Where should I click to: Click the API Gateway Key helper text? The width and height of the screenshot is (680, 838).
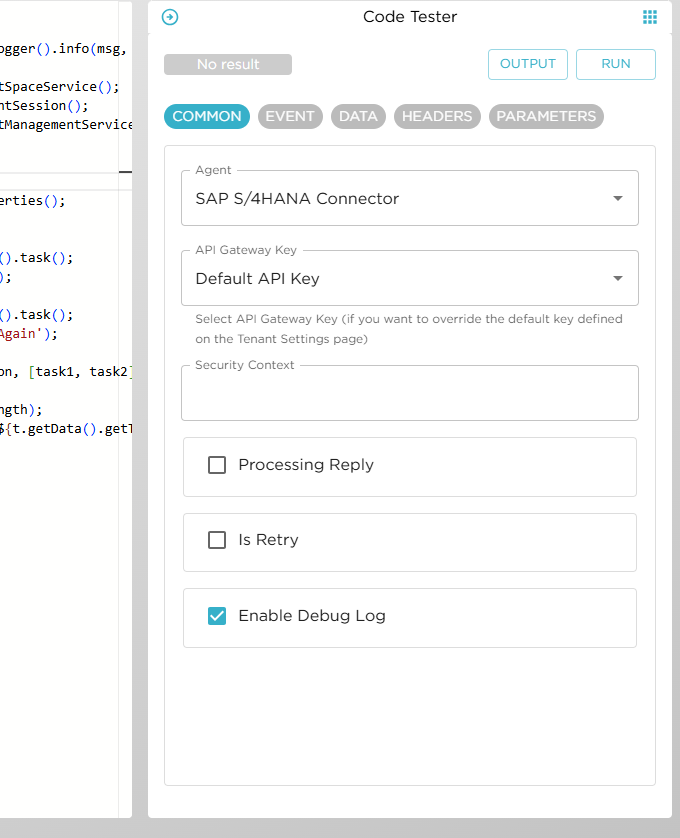[409, 329]
